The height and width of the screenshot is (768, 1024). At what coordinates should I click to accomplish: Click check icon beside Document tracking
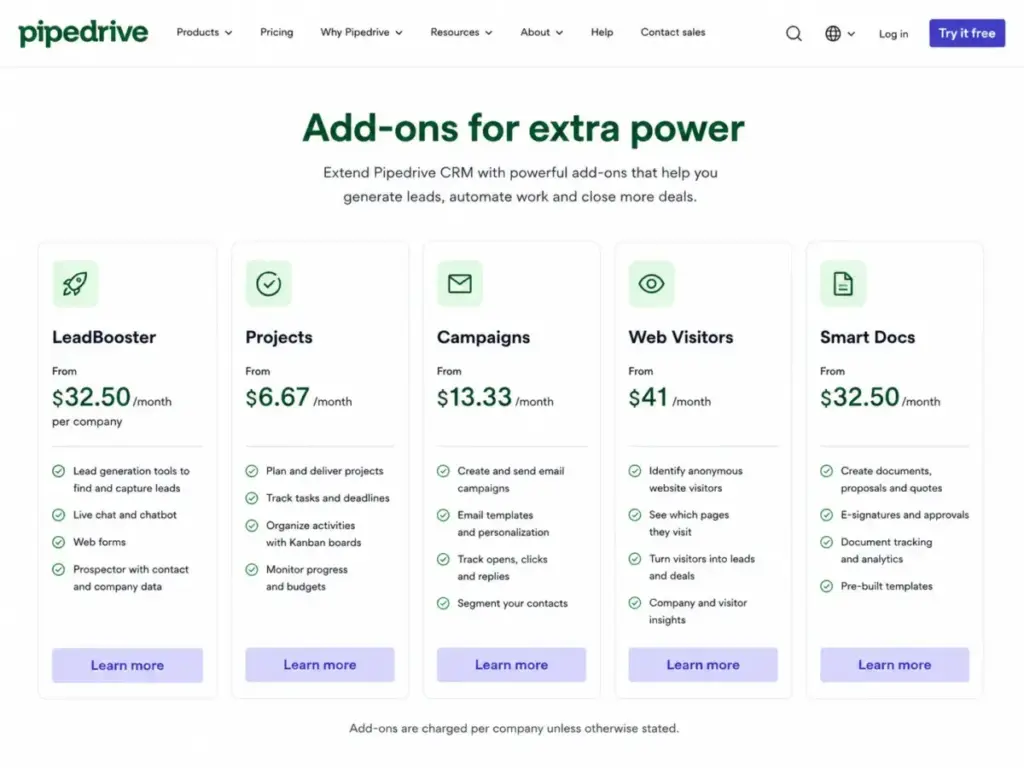pyautogui.click(x=827, y=542)
